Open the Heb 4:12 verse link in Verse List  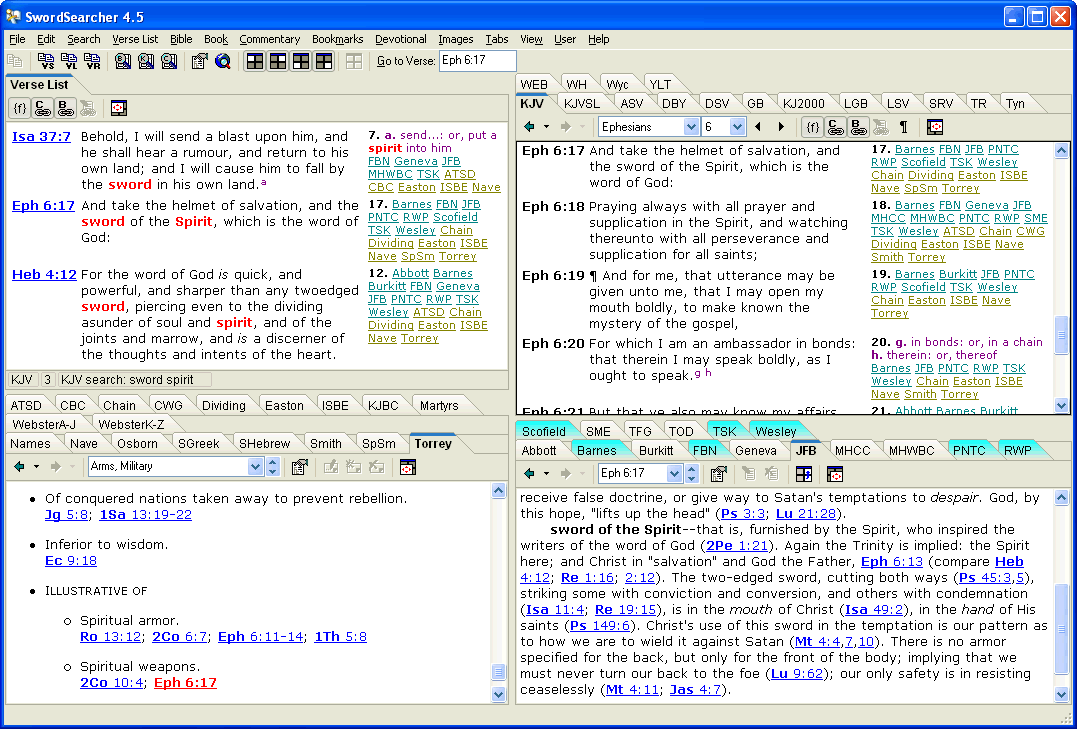tap(42, 275)
